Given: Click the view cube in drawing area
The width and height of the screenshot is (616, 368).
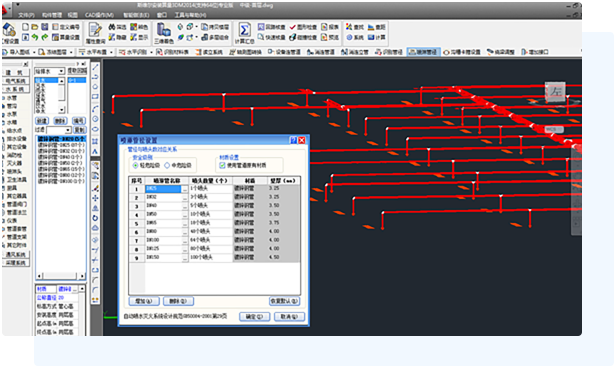Looking at the screenshot, I should click(555, 92).
